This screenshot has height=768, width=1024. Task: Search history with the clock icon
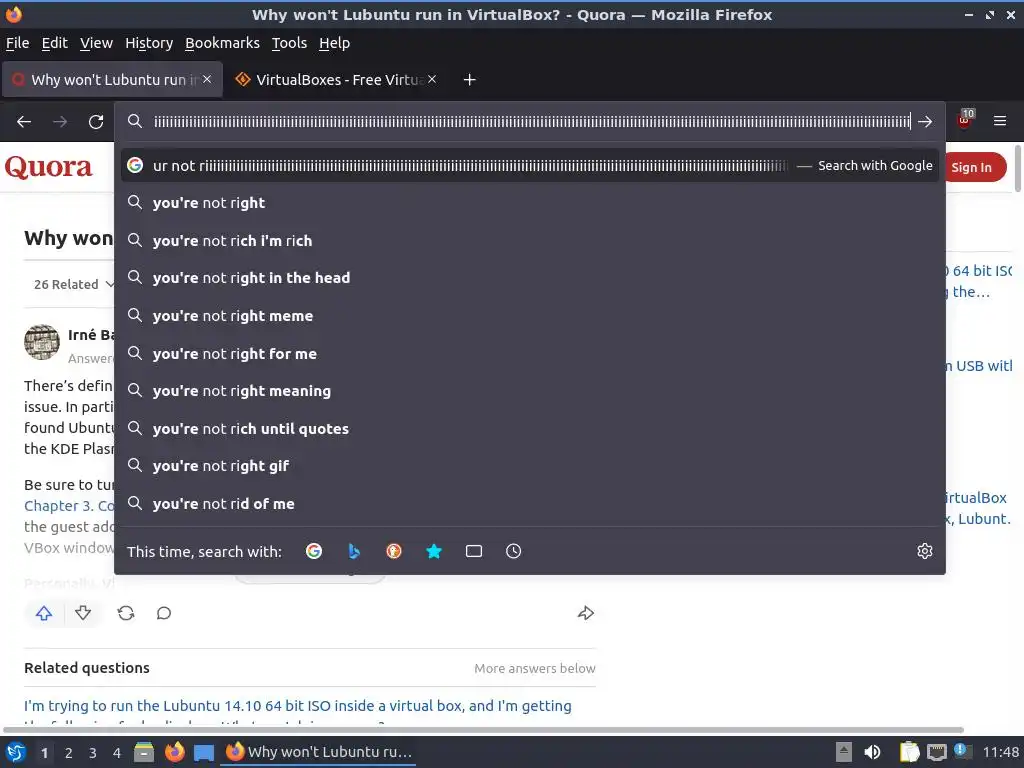pos(514,551)
